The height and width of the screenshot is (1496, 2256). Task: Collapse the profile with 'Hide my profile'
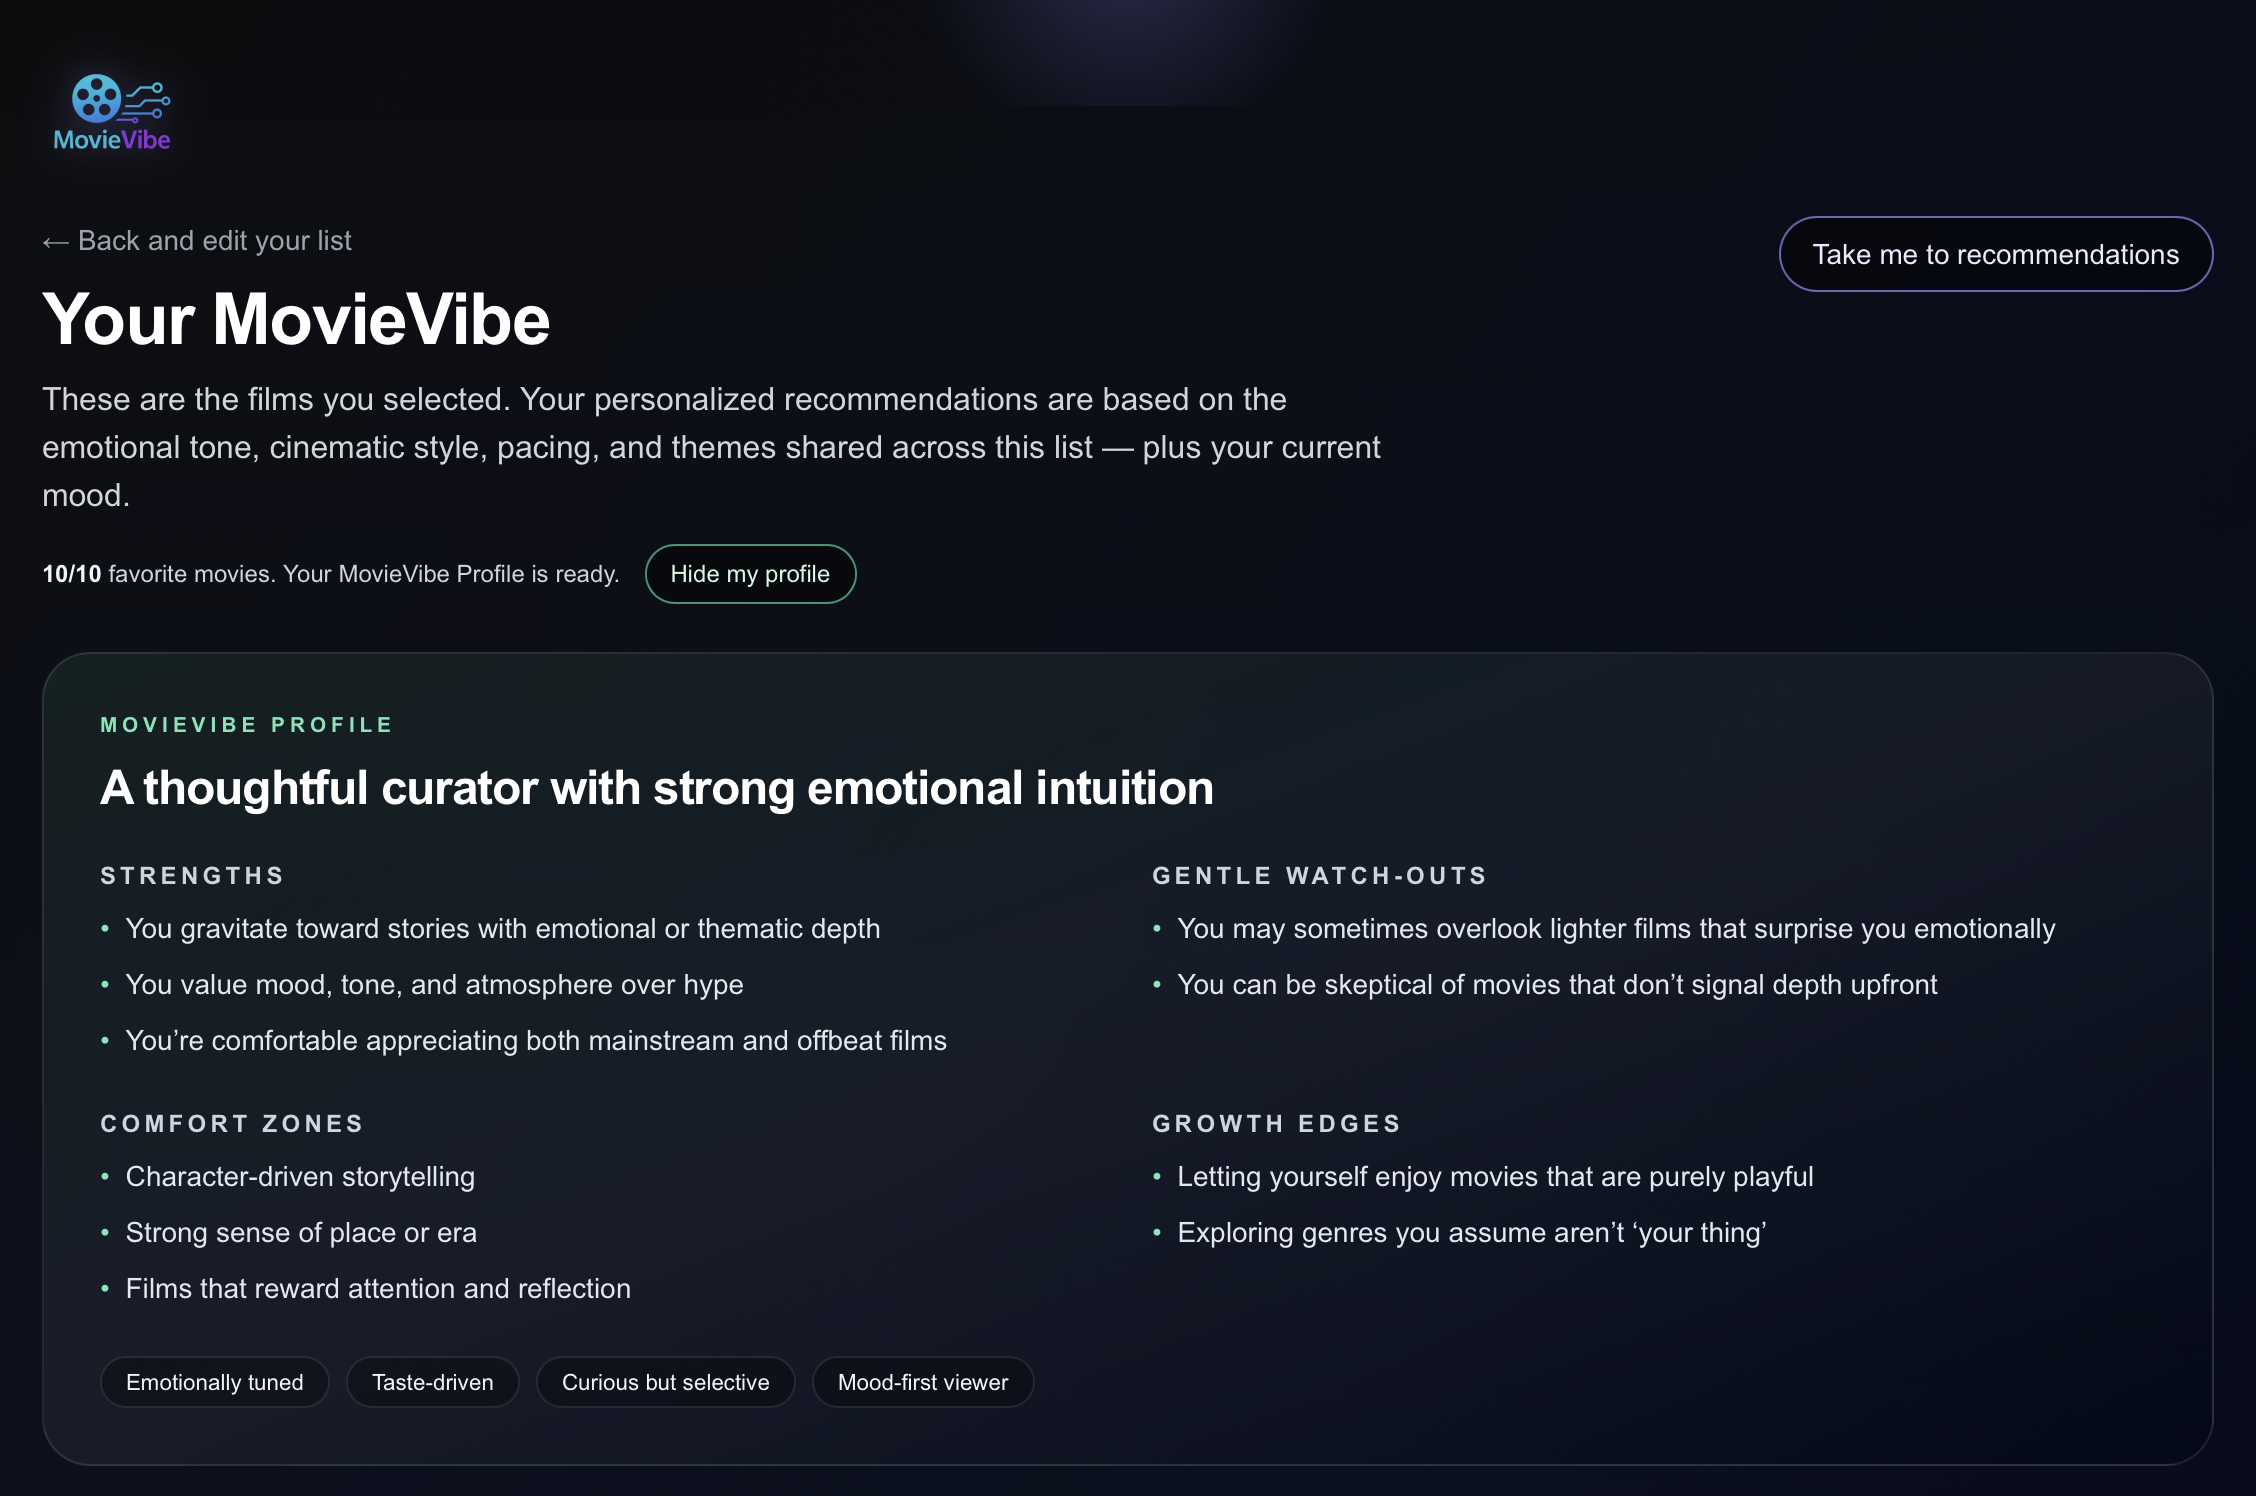tap(750, 574)
